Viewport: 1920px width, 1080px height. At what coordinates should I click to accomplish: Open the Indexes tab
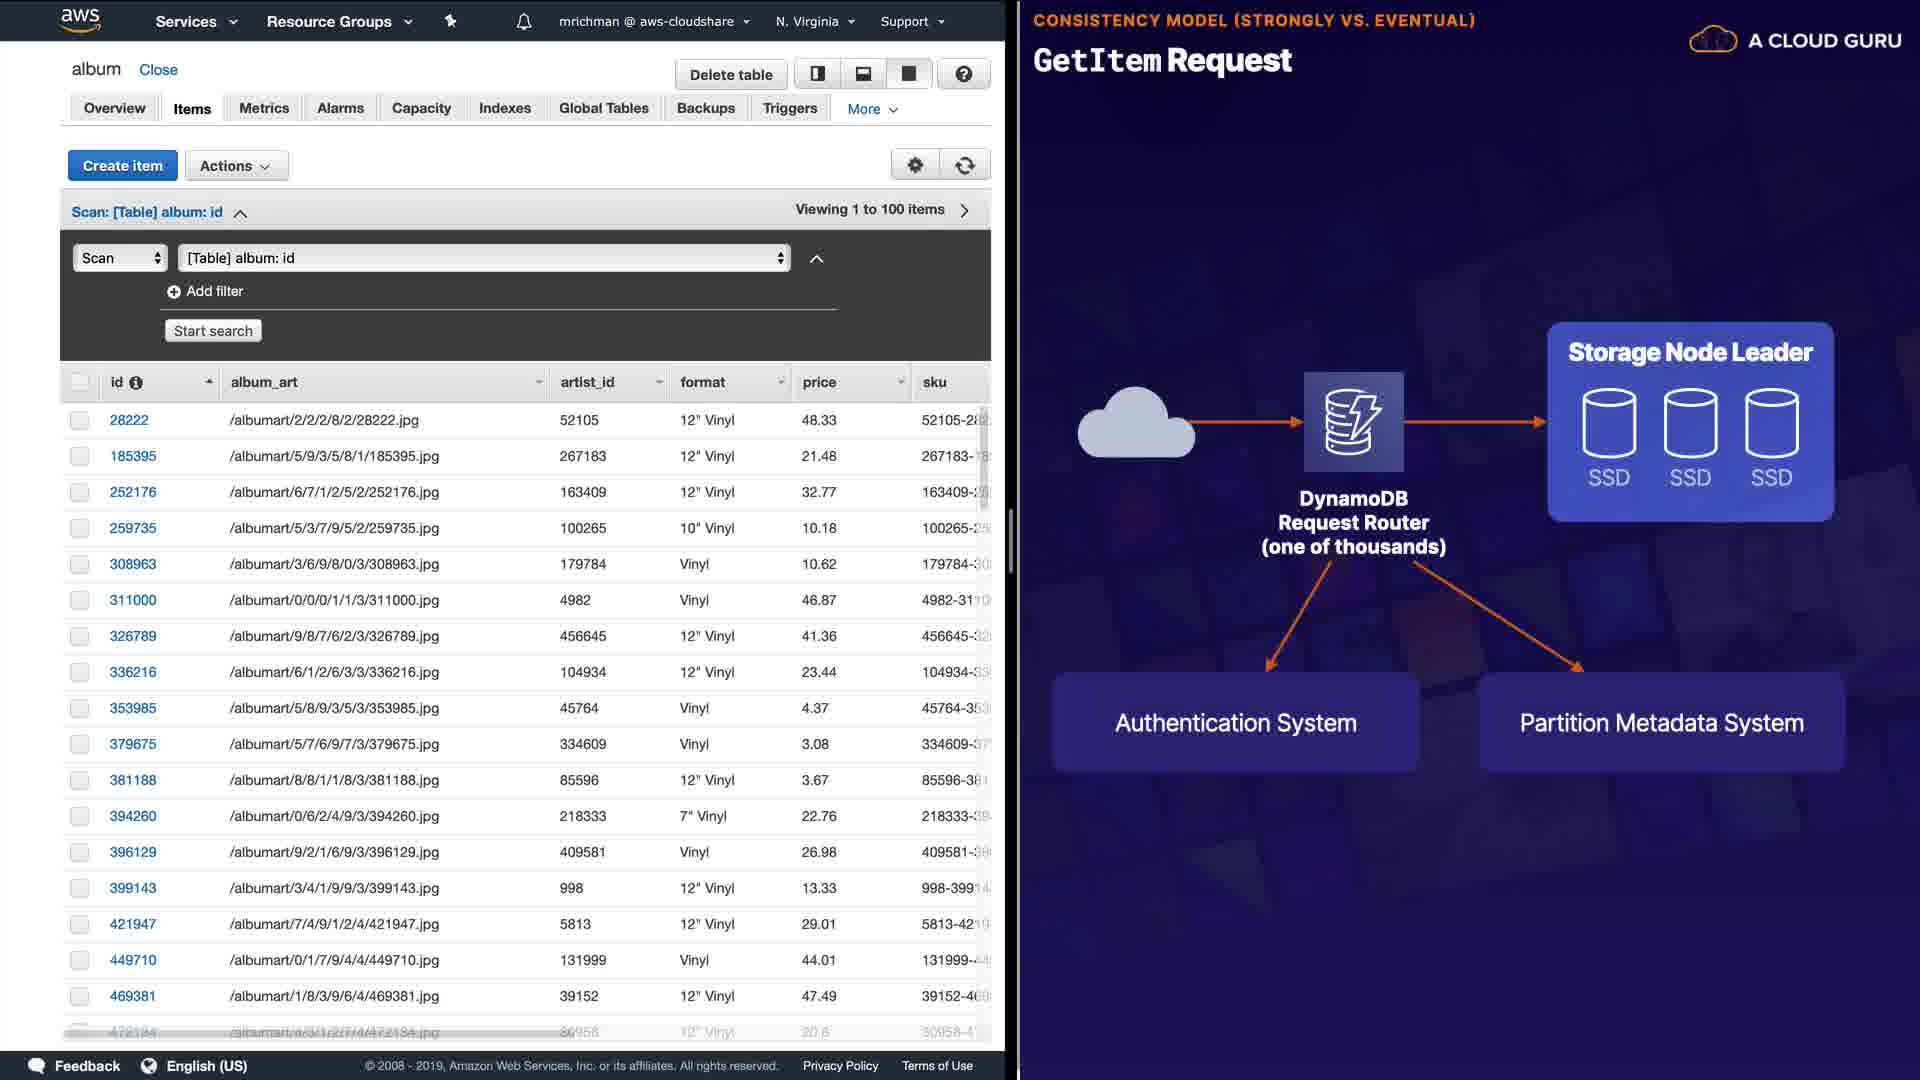pos(504,108)
